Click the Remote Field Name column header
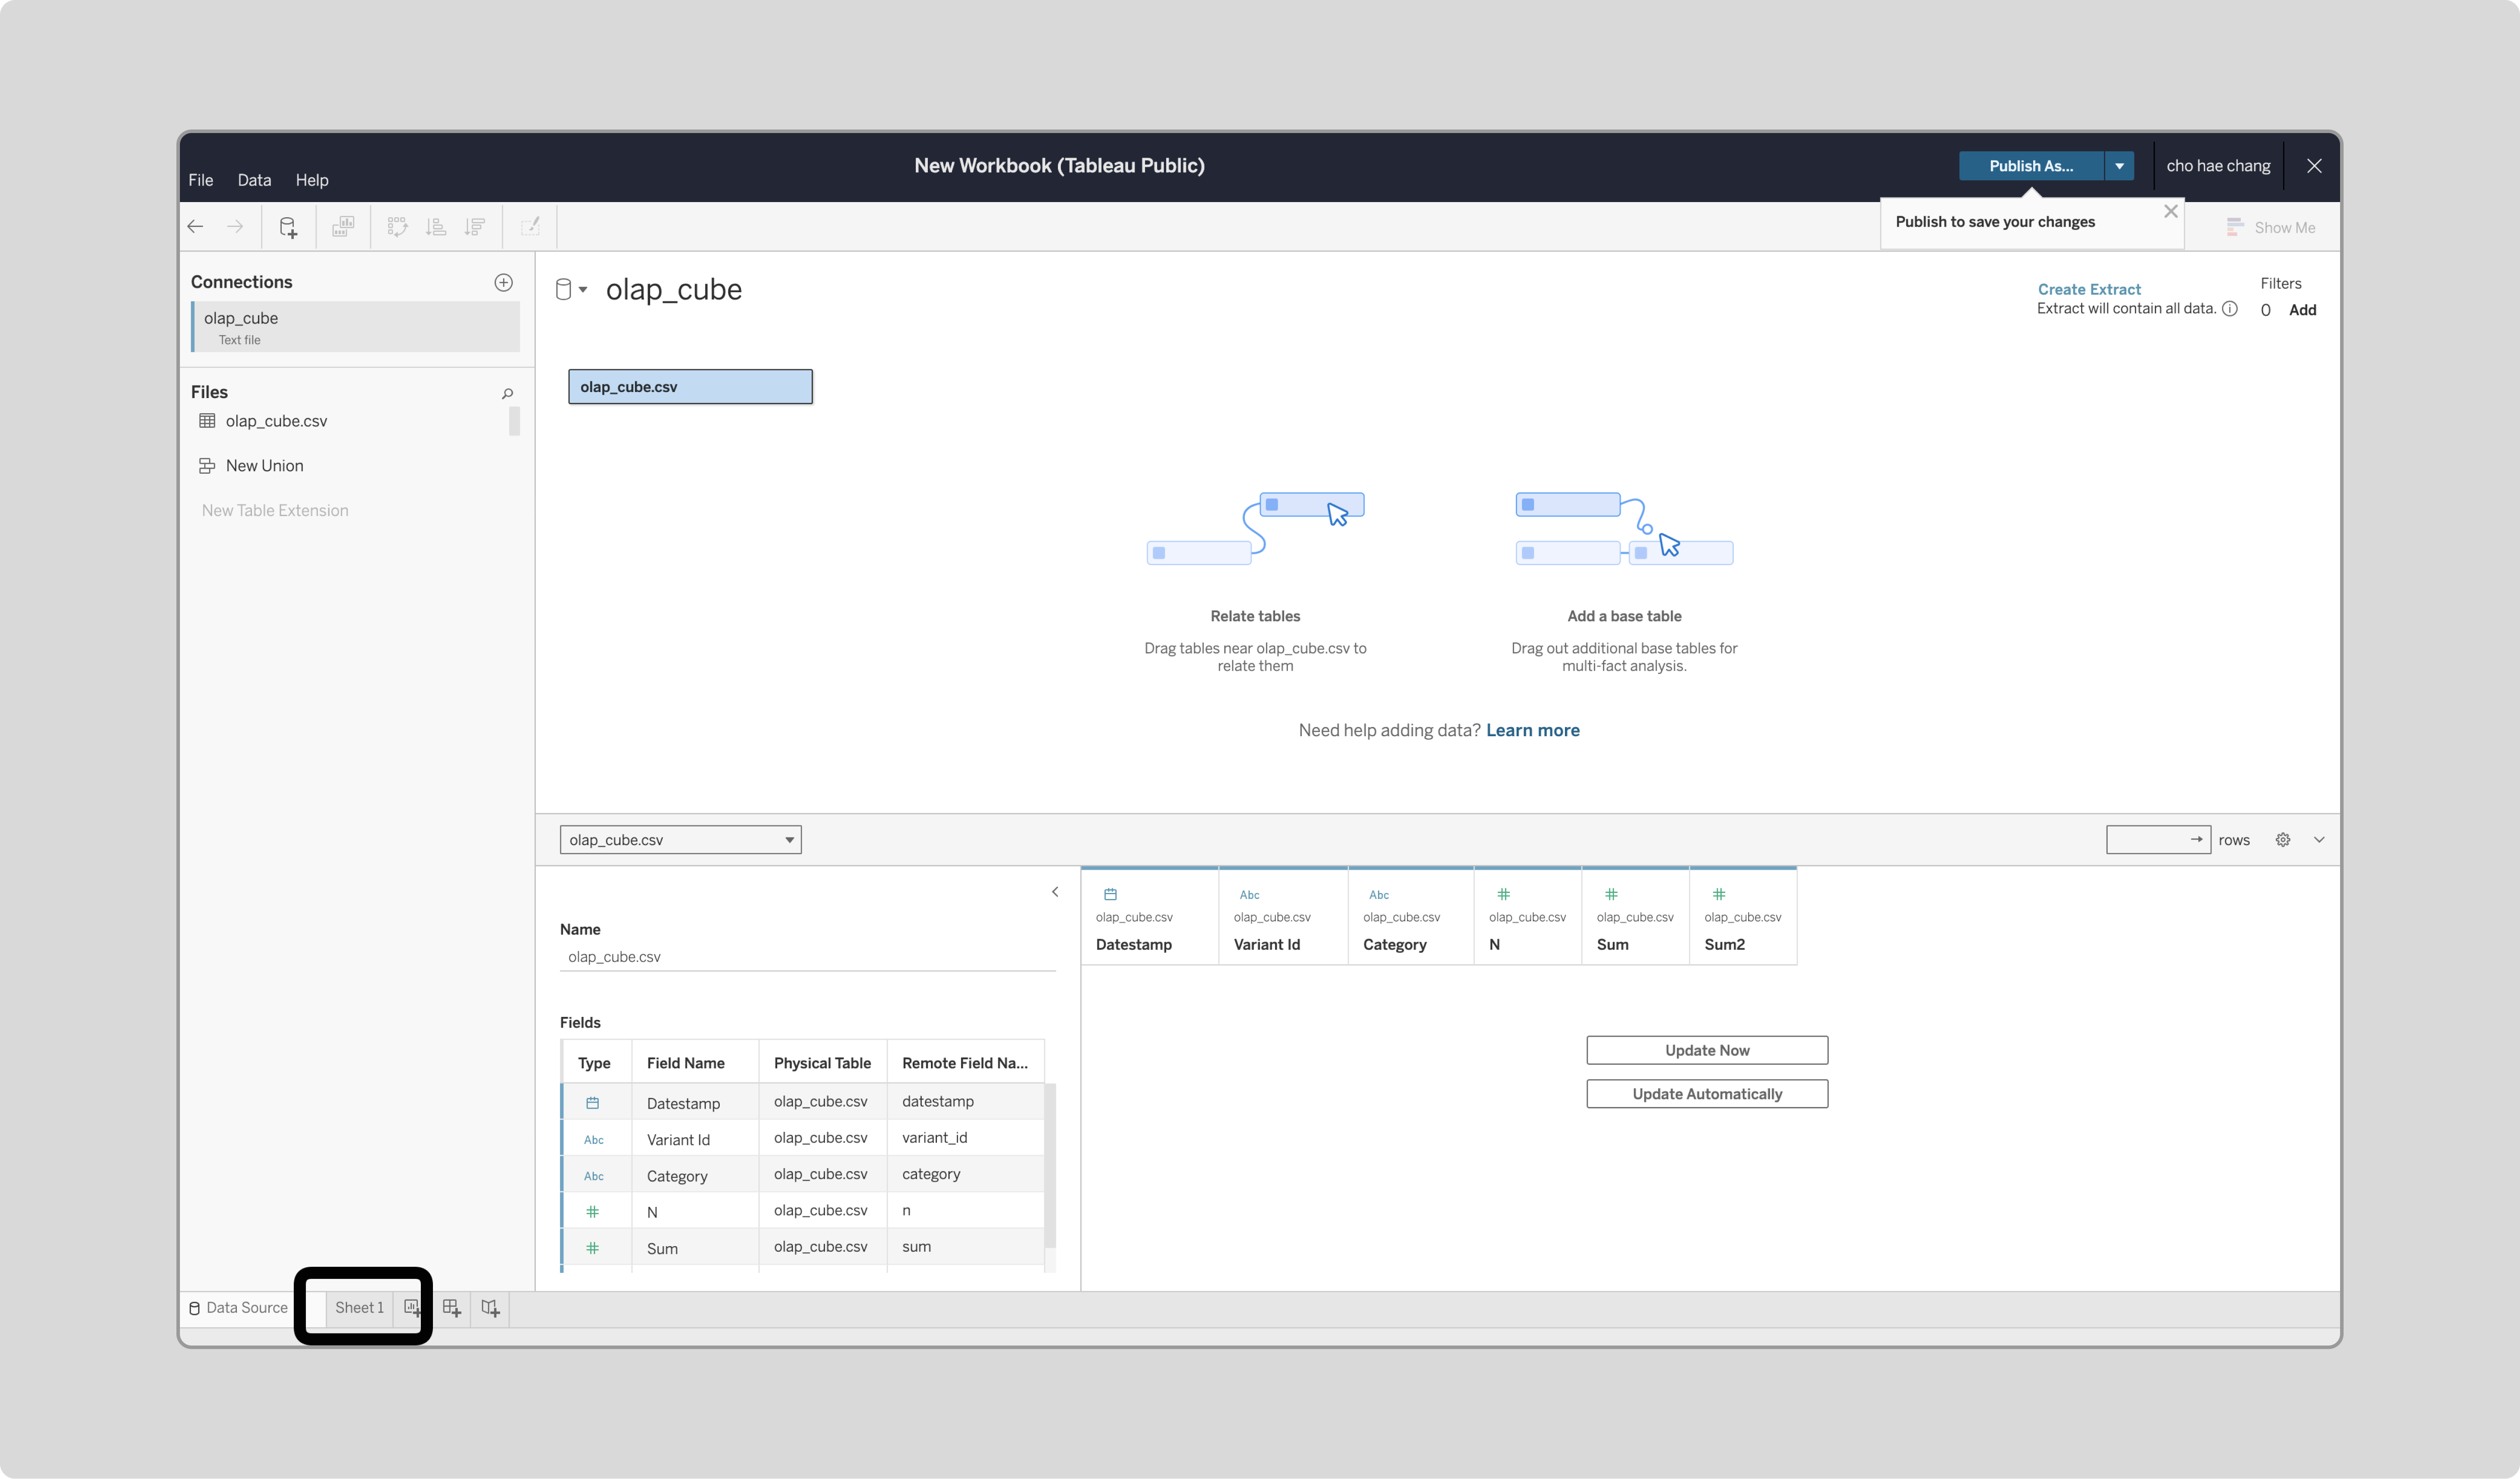 click(x=965, y=1063)
